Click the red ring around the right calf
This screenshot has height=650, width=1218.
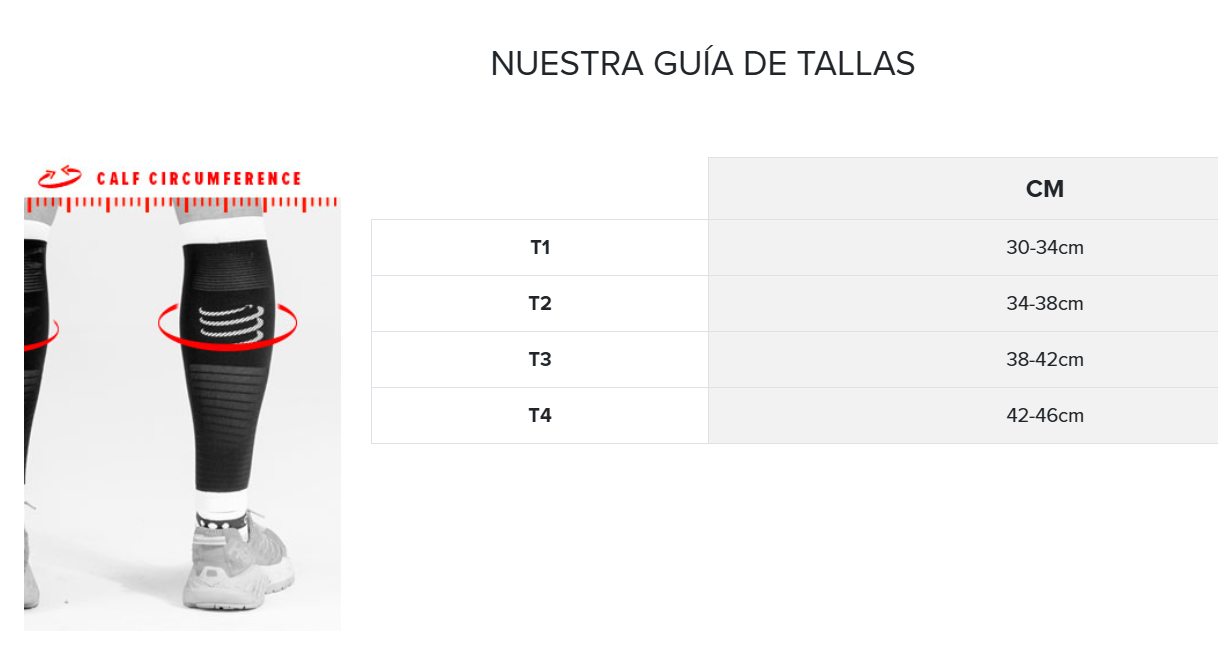coord(280,335)
